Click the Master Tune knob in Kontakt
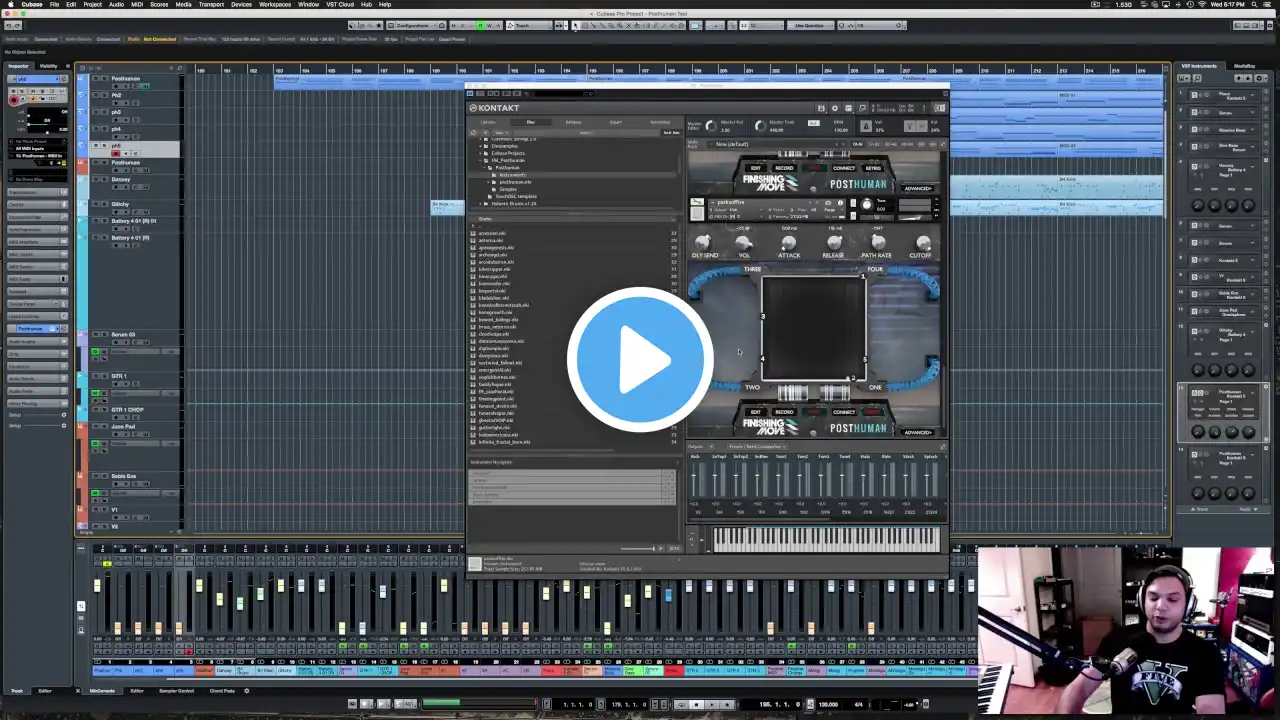 click(760, 126)
